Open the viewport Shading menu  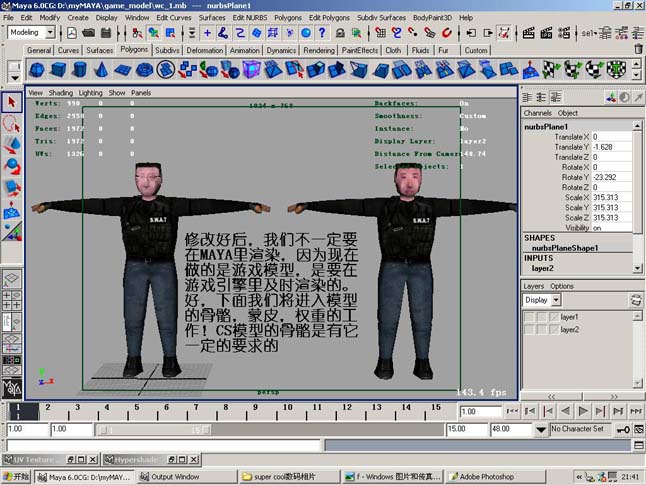click(61, 93)
